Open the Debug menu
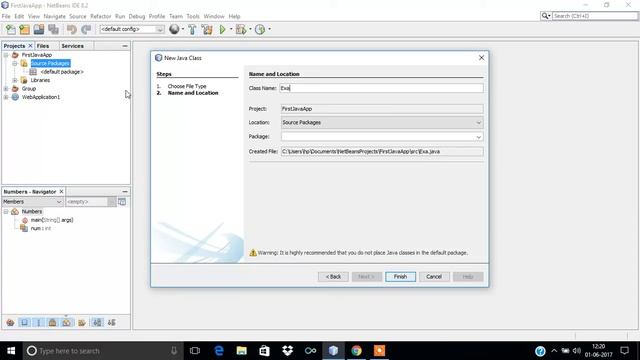This screenshot has width=640, height=360. [x=137, y=16]
